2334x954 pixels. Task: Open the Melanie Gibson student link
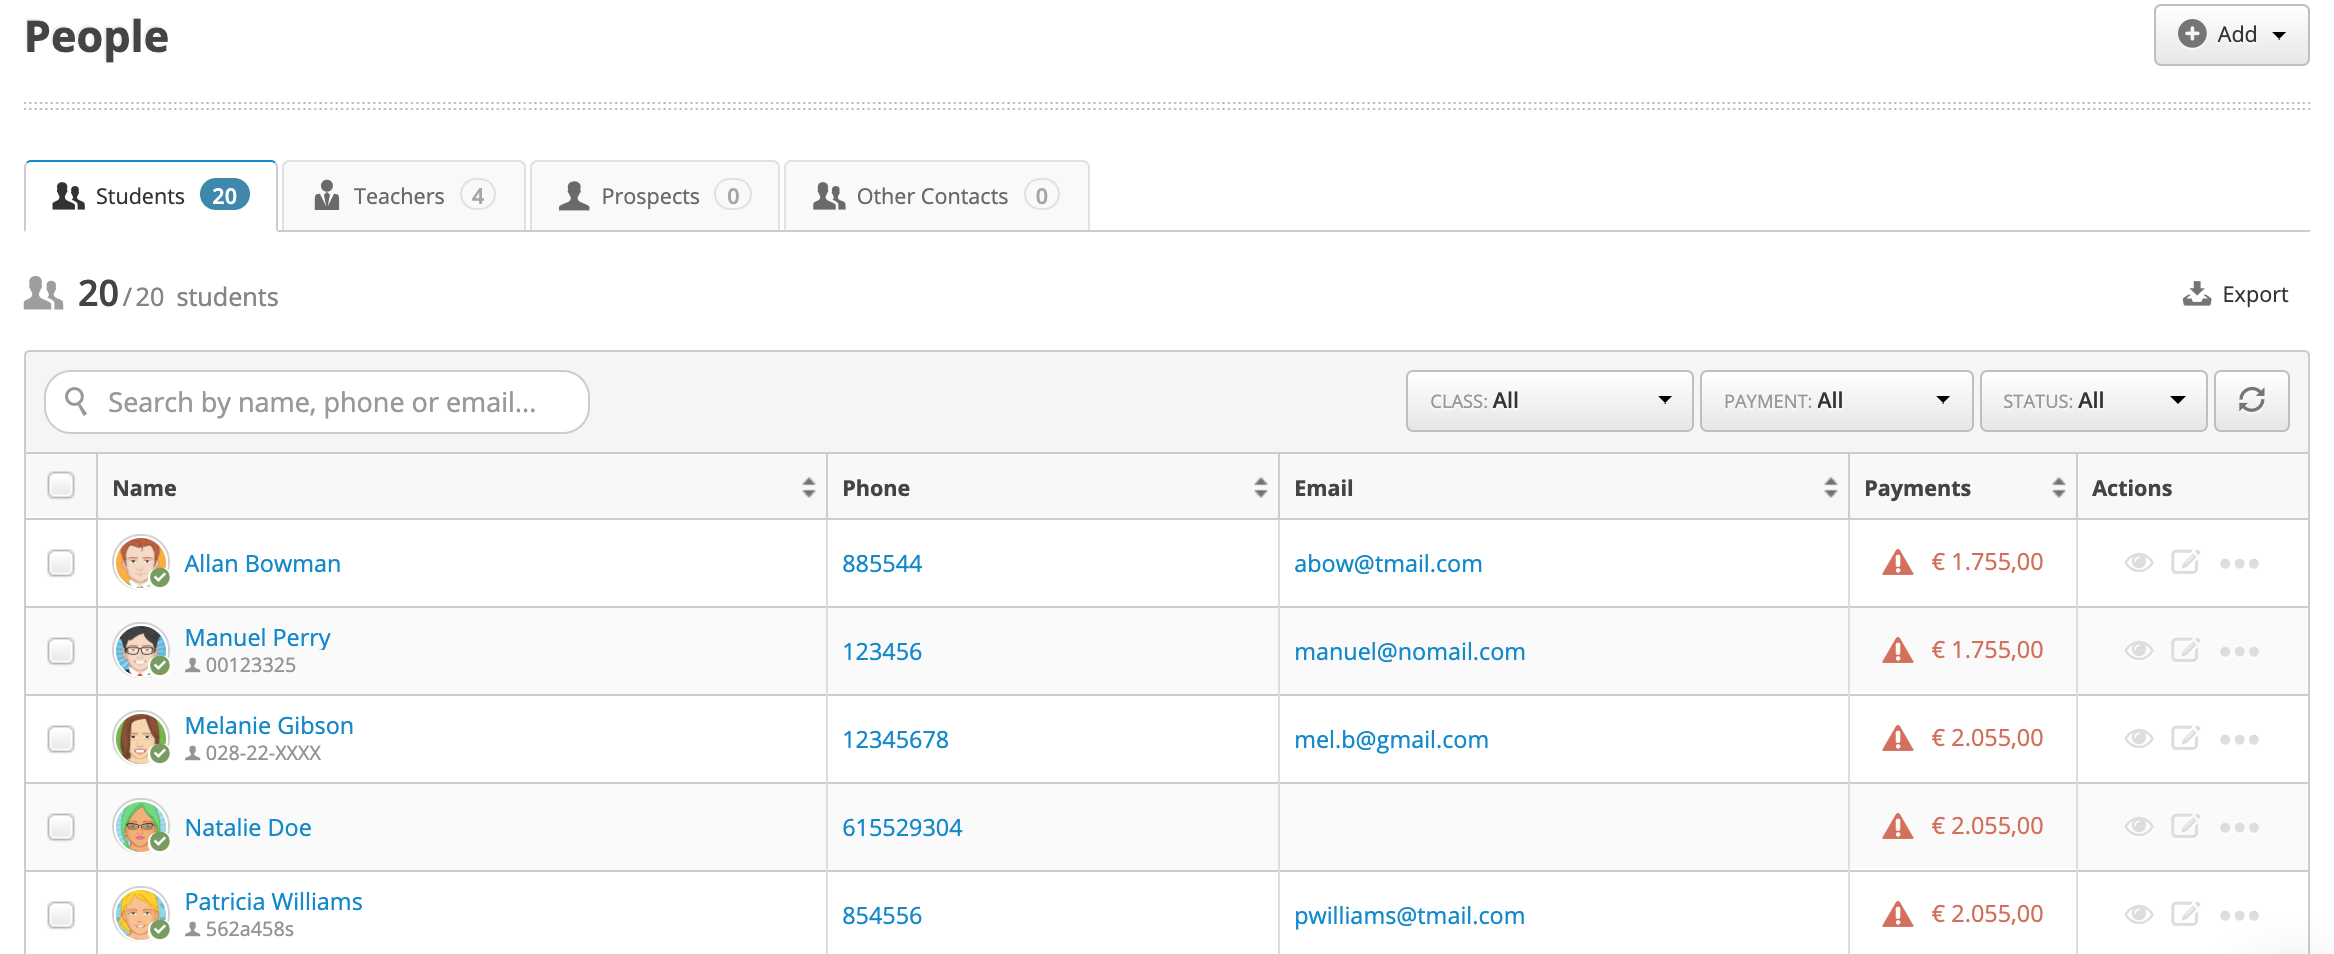tap(269, 726)
